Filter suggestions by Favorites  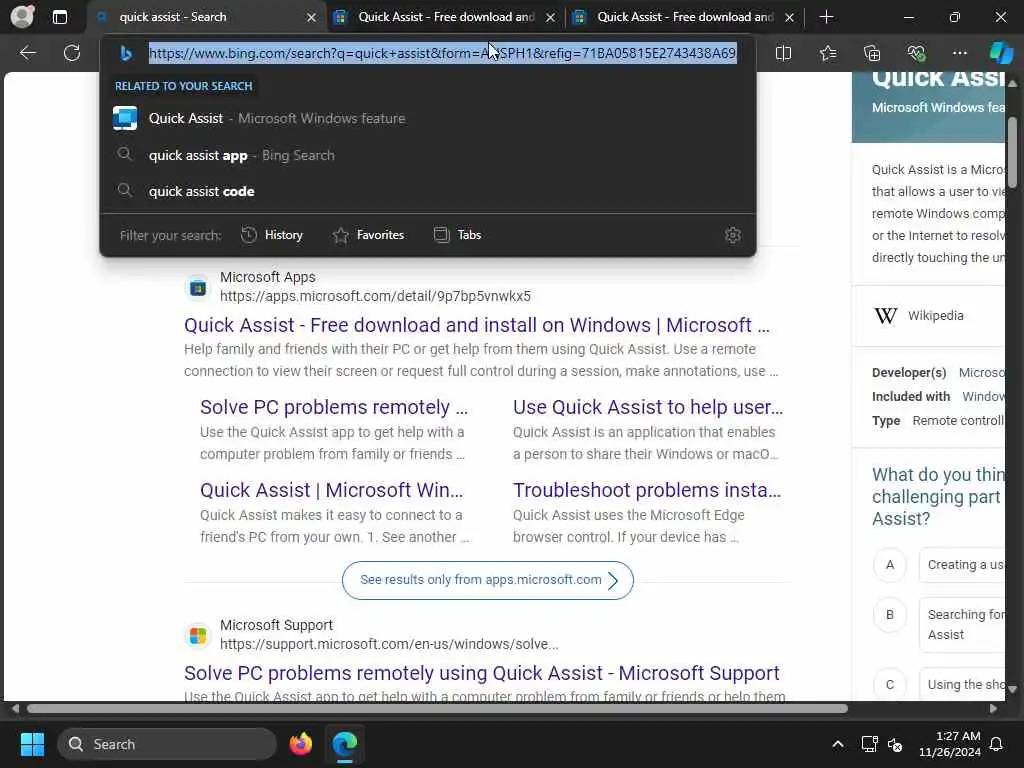pos(368,235)
